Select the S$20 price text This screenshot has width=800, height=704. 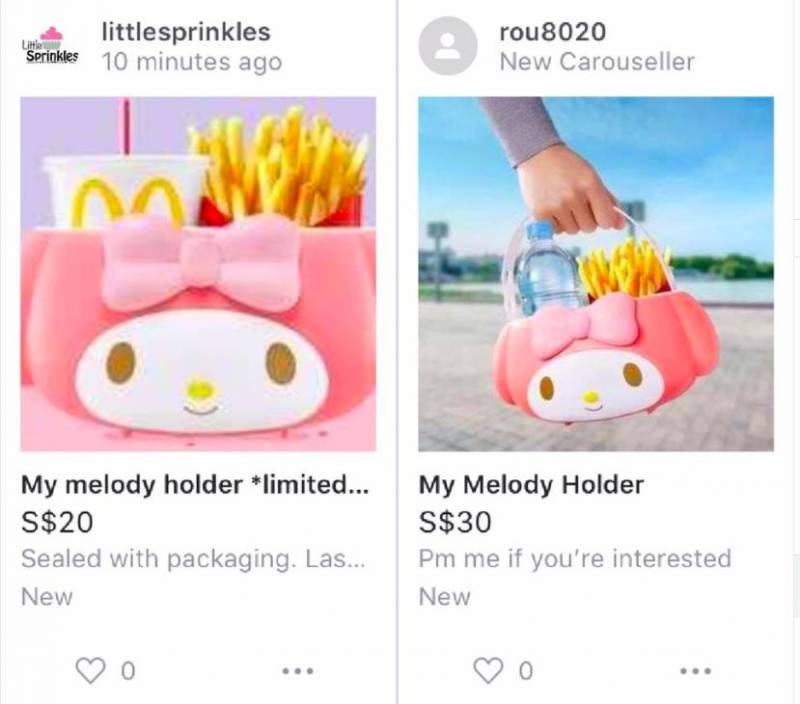(57, 522)
